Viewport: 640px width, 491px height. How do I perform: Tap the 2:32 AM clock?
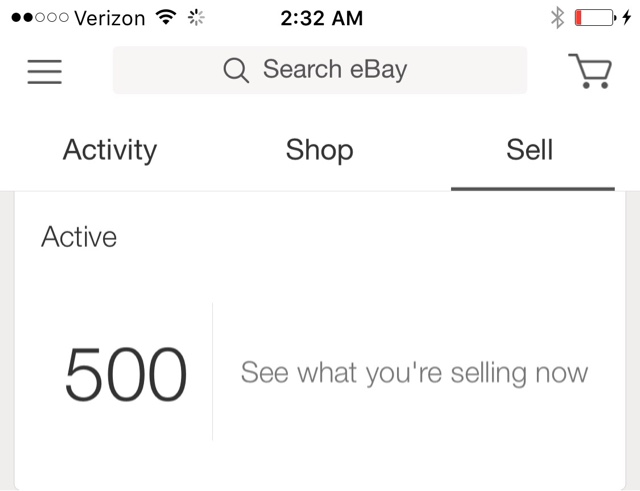click(322, 18)
